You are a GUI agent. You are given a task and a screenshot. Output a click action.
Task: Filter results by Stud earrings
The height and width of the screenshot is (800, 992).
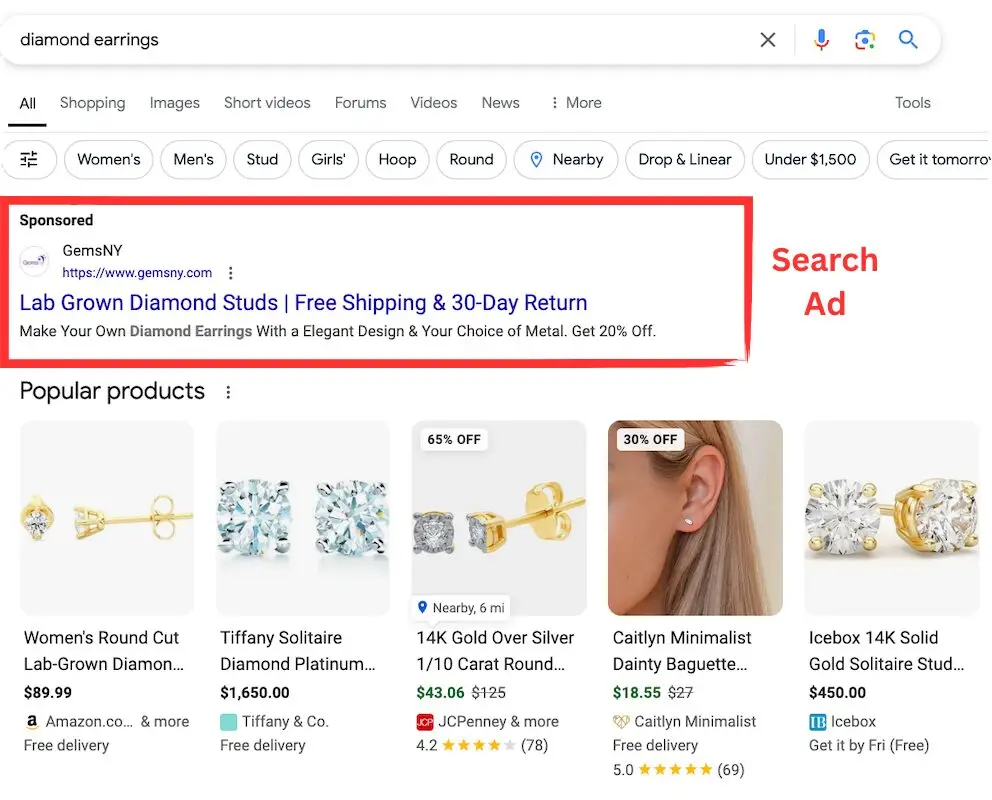[262, 159]
